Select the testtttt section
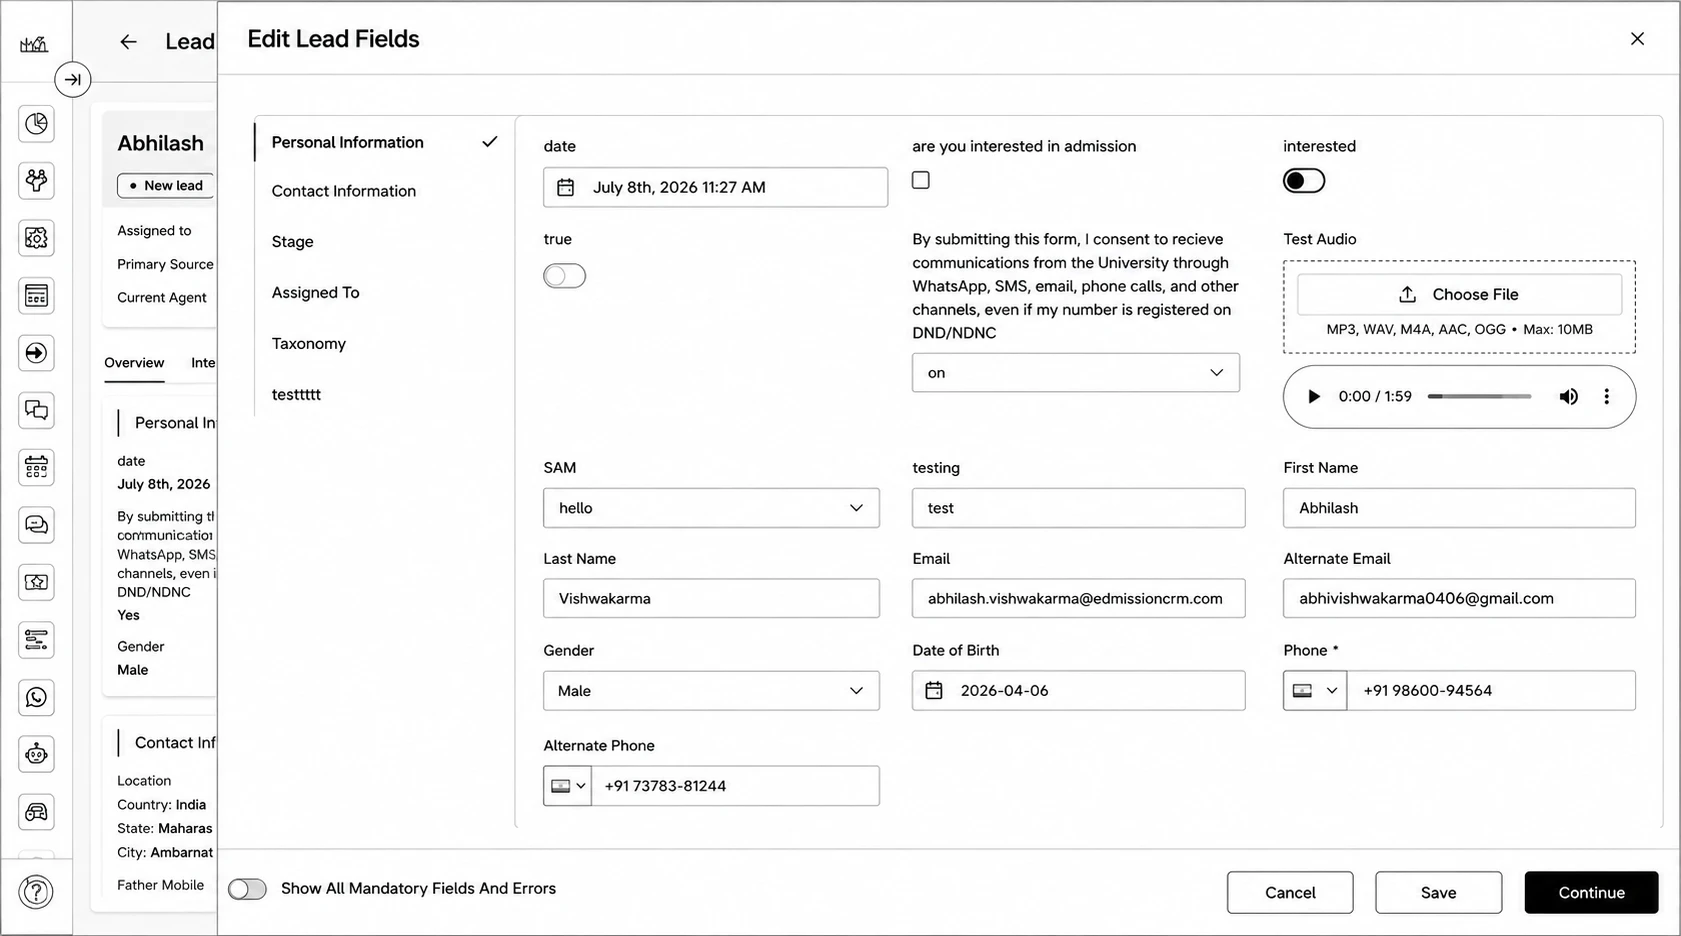This screenshot has width=1681, height=936. (x=296, y=395)
